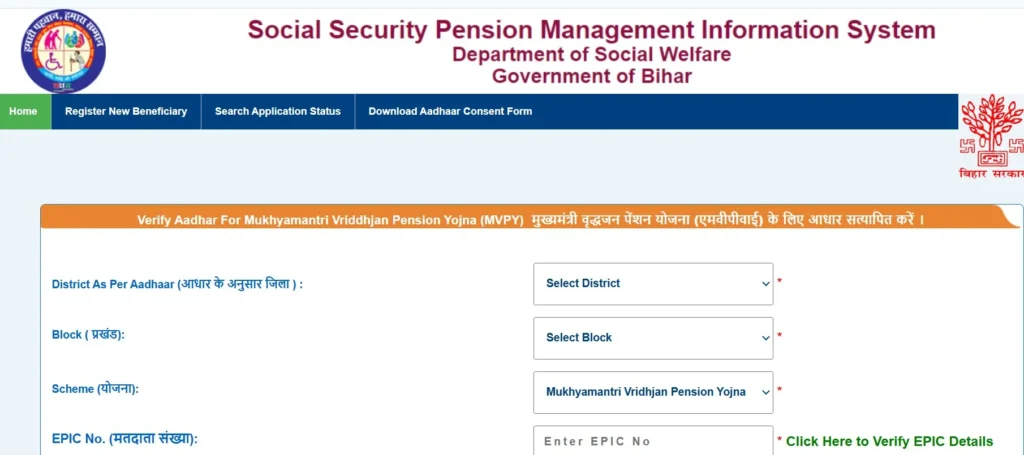Open Search Application Status page
This screenshot has width=1024, height=455.
pyautogui.click(x=278, y=112)
